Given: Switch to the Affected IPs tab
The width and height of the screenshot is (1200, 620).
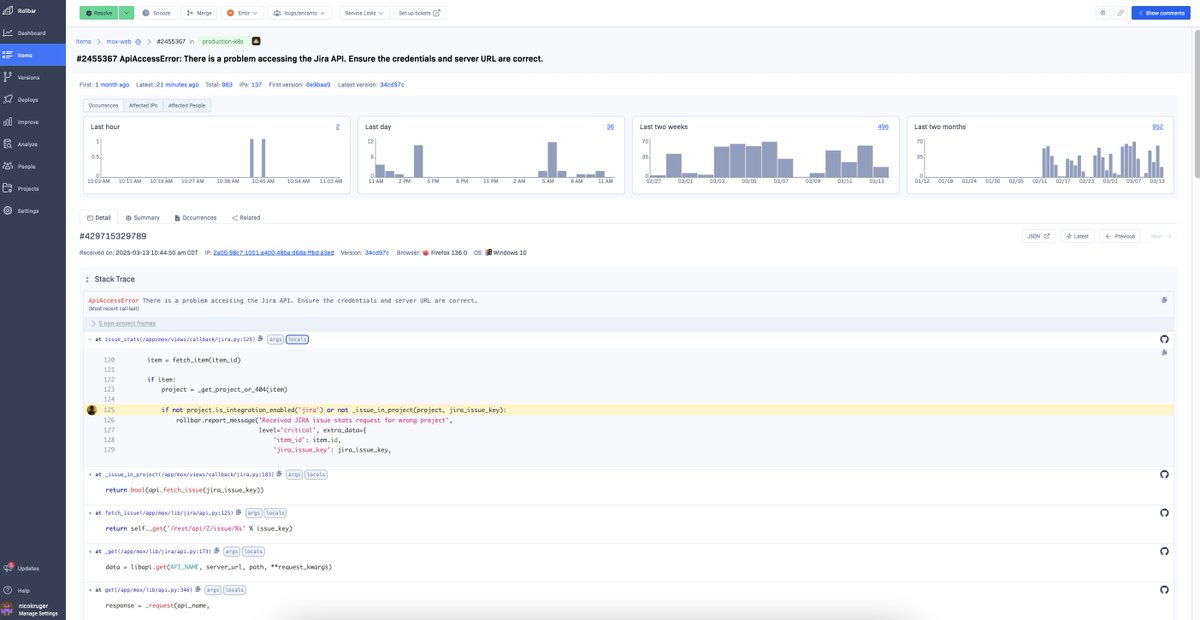Looking at the screenshot, I should 143,105.
